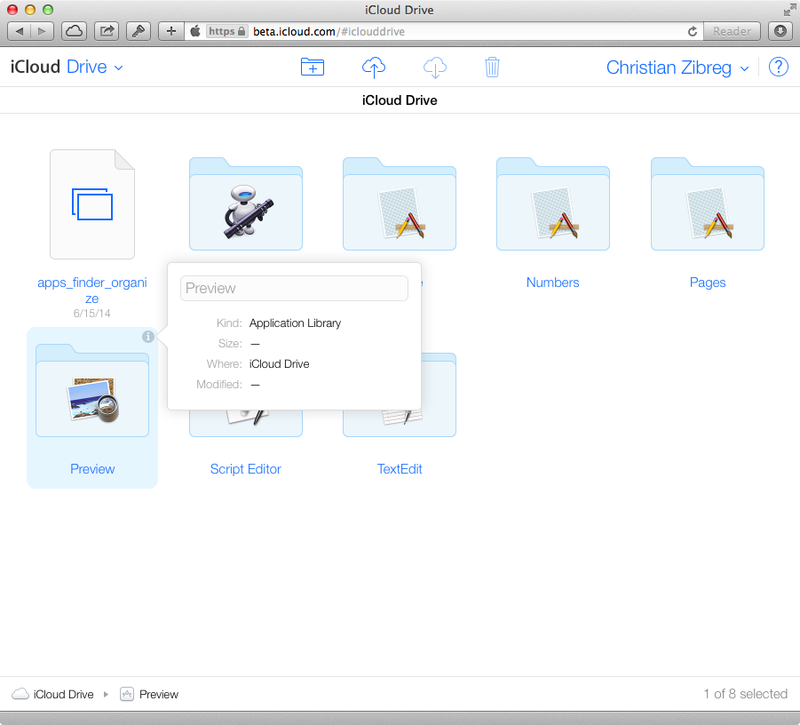Click the Reader button

coord(732,31)
